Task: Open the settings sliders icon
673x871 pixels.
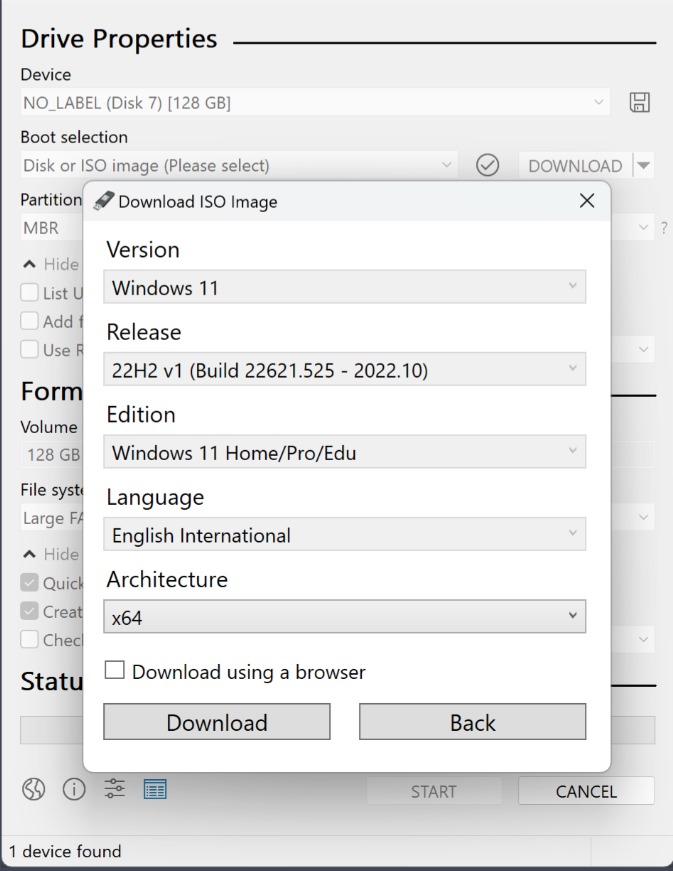Action: pos(114,789)
